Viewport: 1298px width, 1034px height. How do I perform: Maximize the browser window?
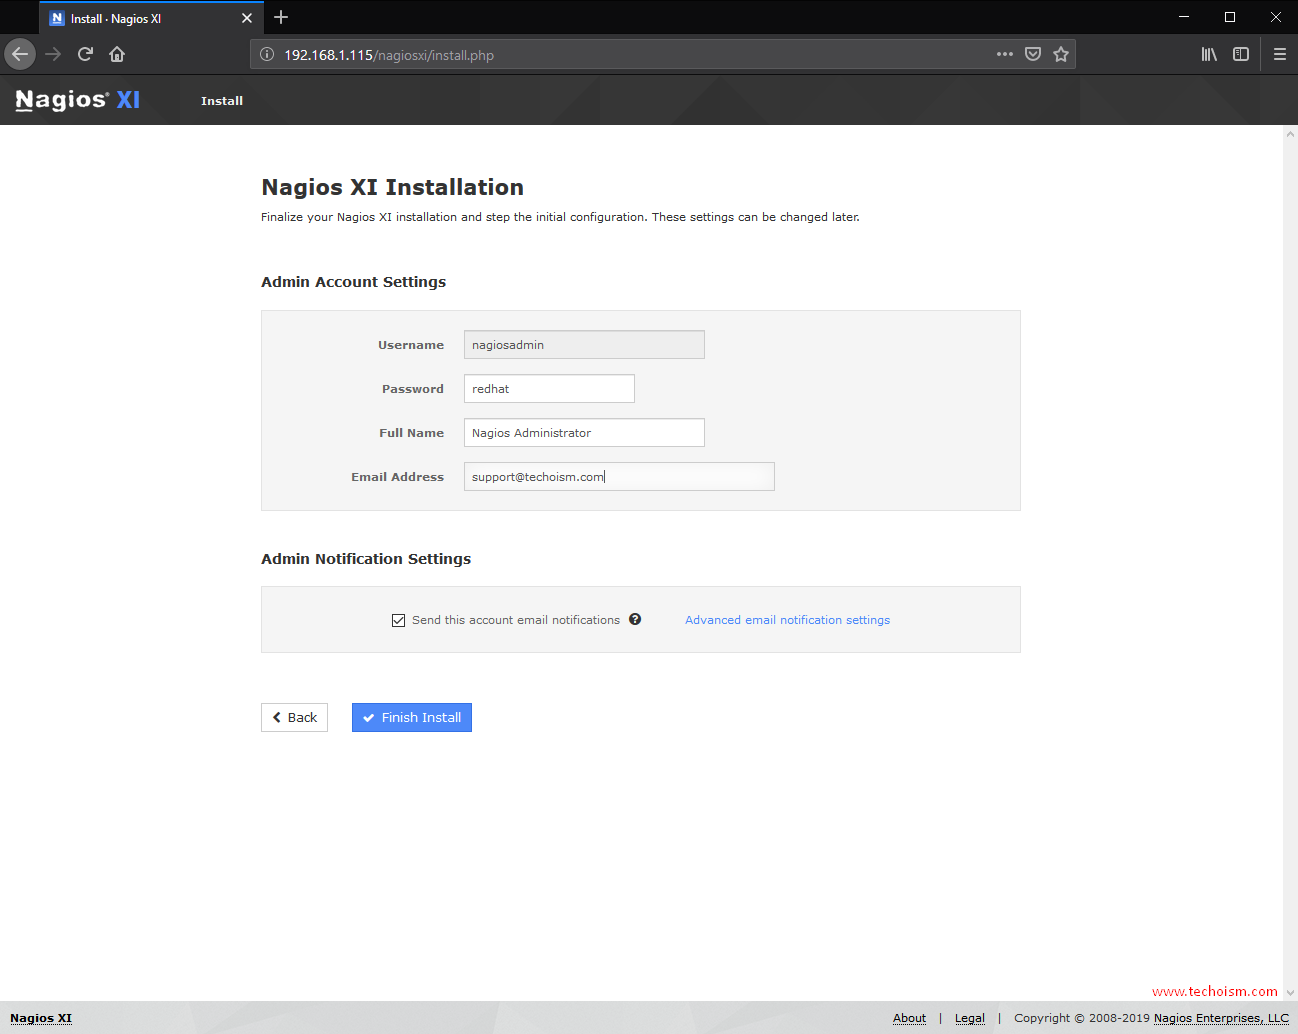(x=1230, y=17)
